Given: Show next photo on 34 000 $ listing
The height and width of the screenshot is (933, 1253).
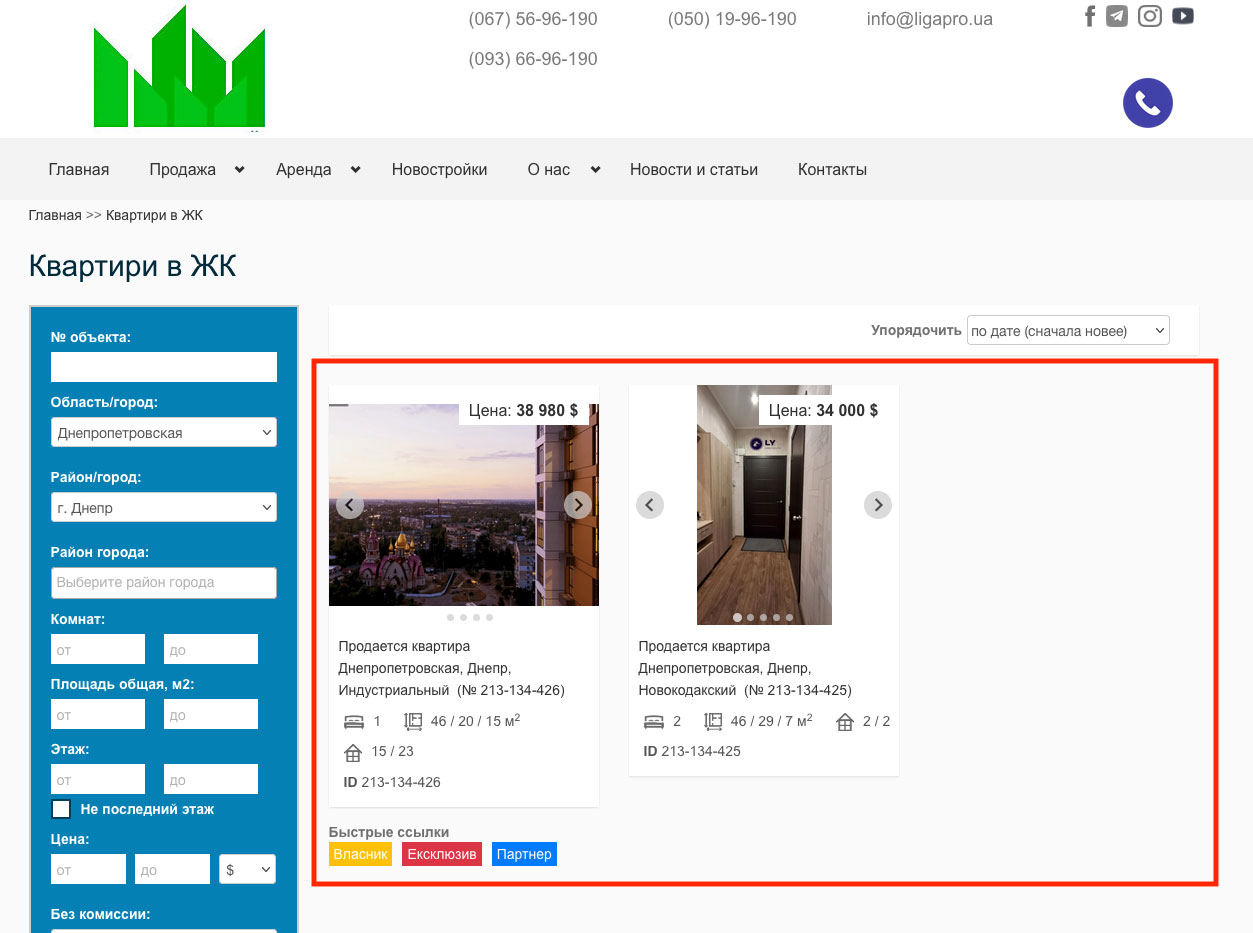Looking at the screenshot, I should [878, 505].
